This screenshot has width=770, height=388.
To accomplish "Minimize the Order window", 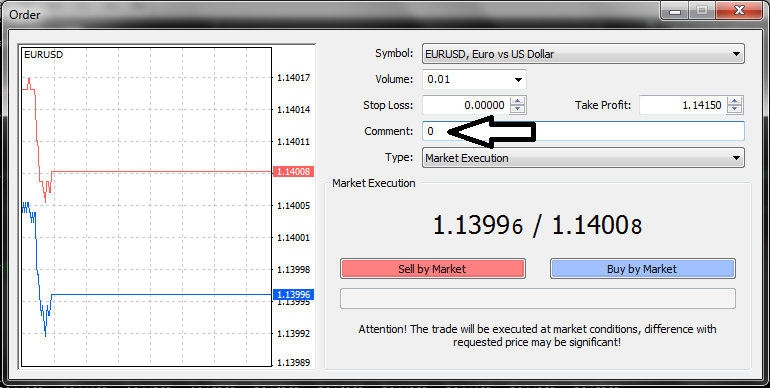I will 676,10.
